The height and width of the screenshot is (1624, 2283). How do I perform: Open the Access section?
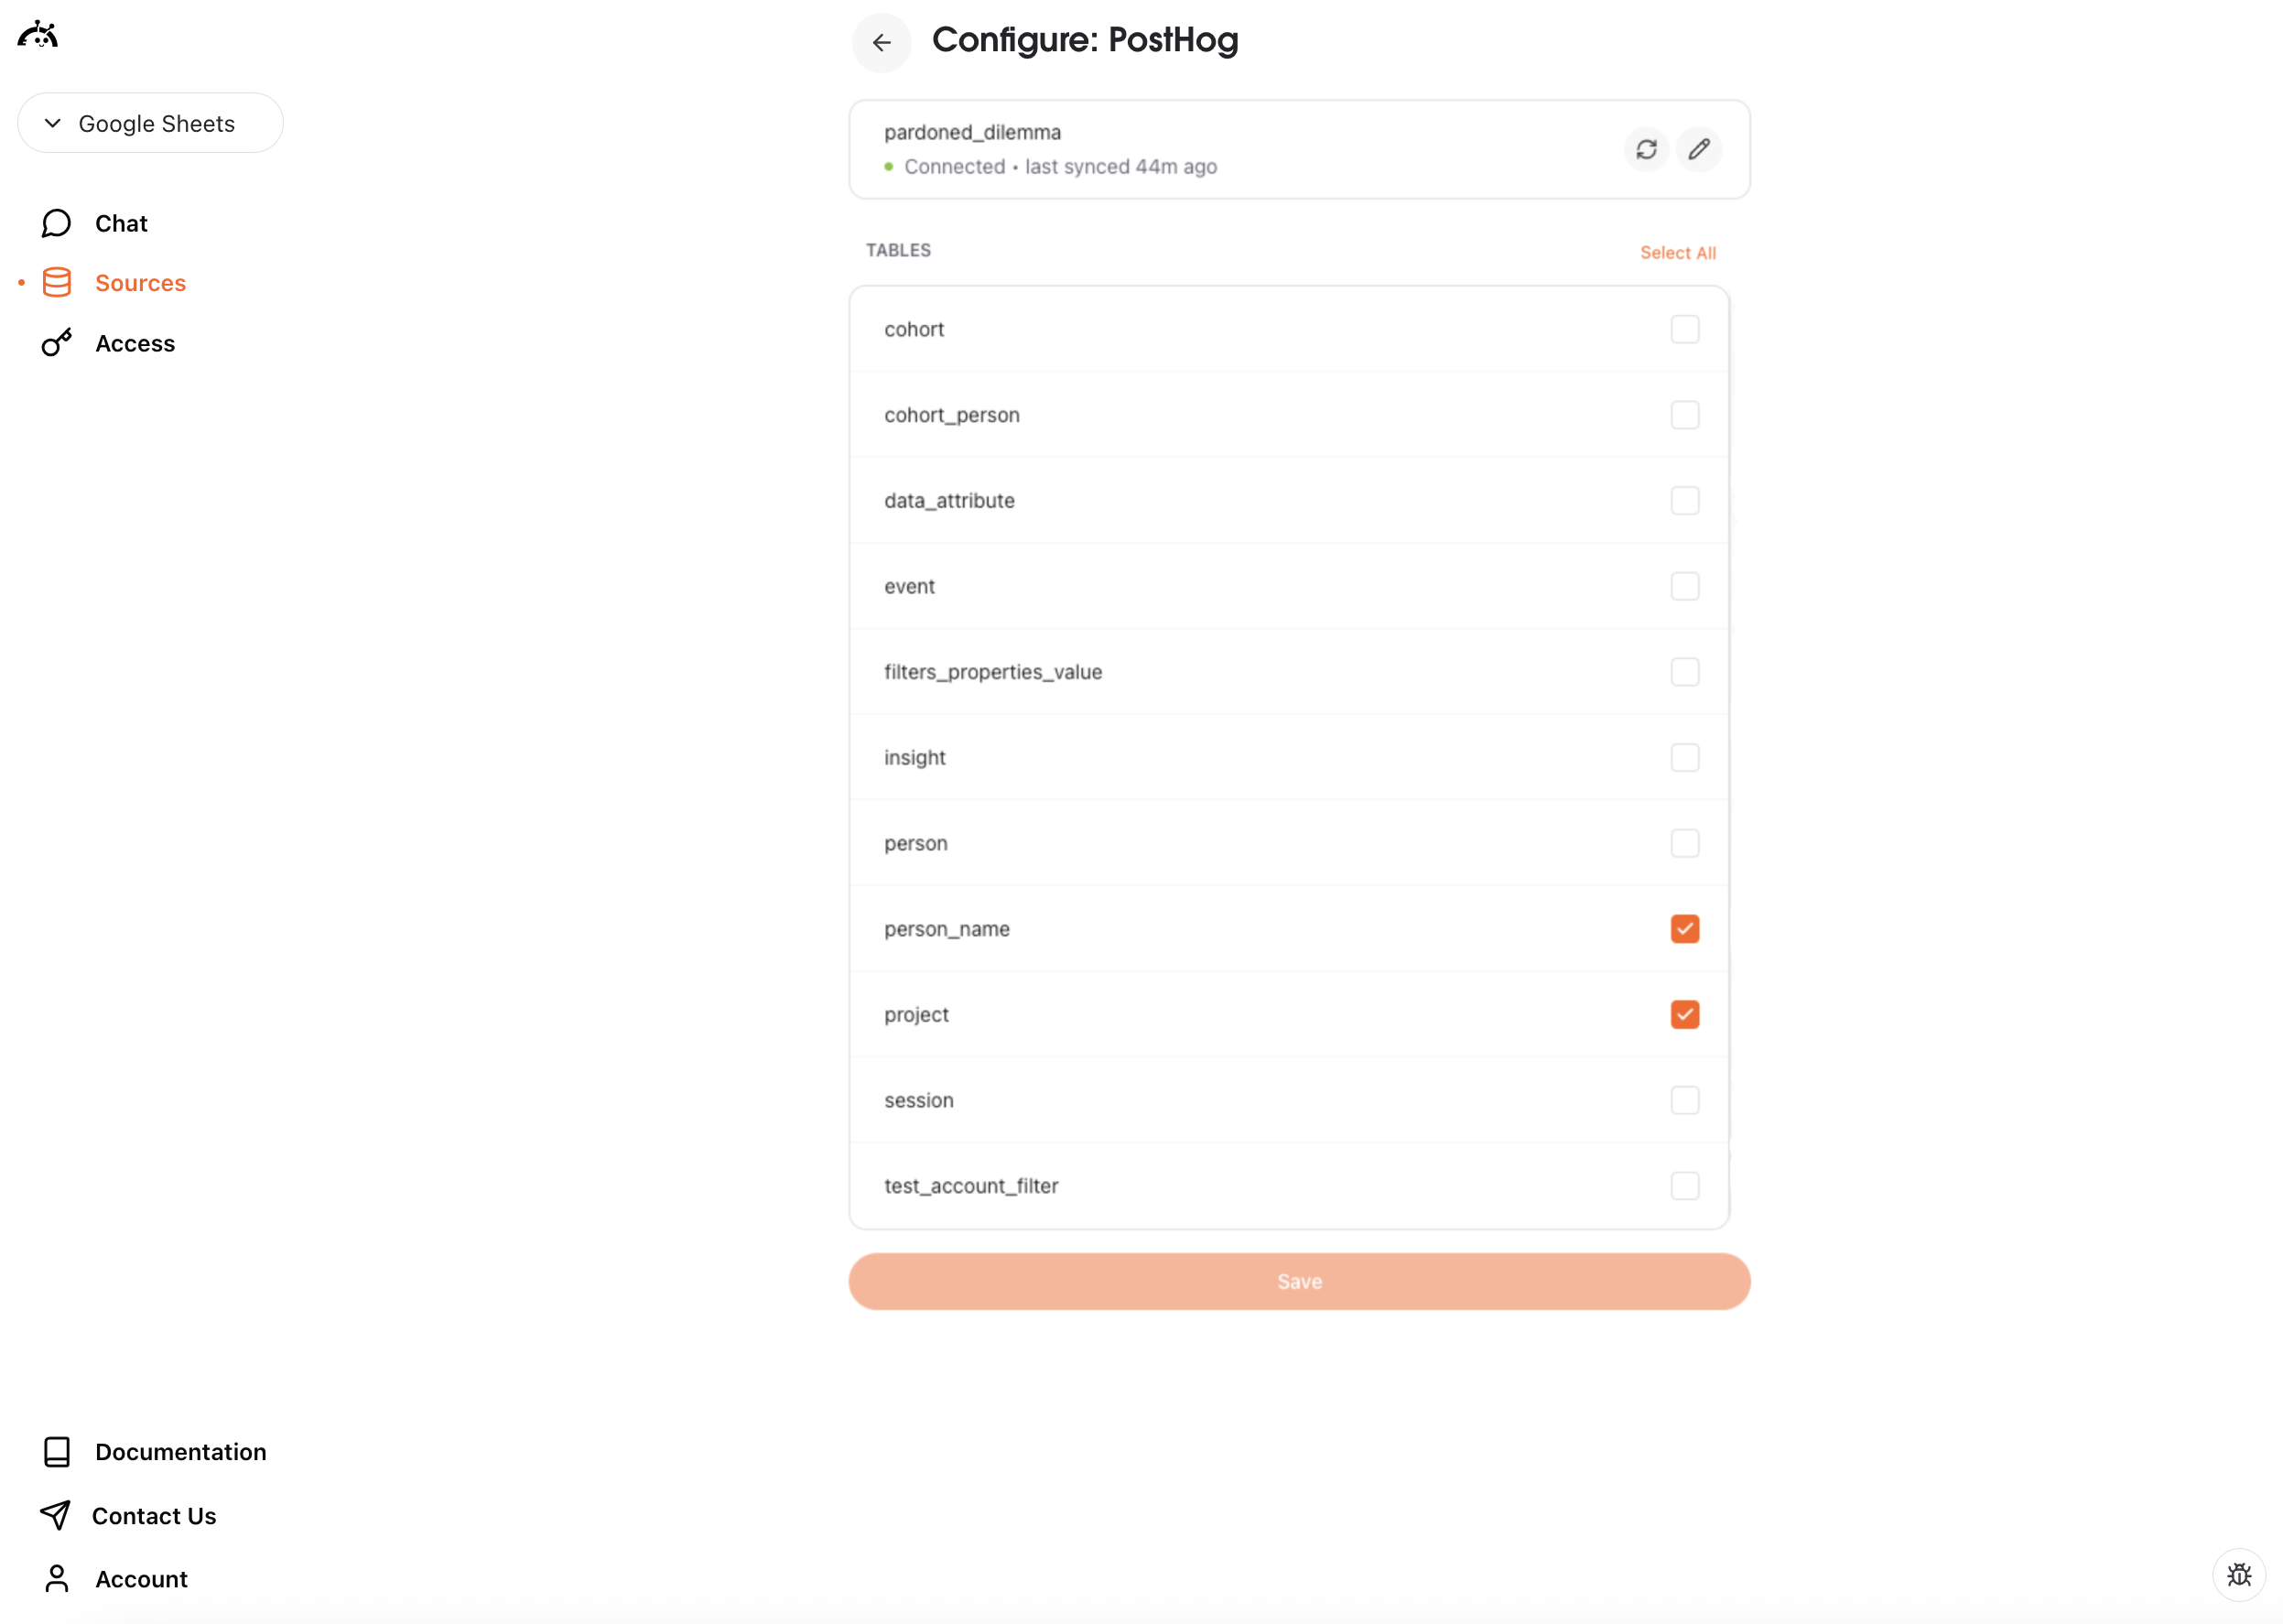click(x=135, y=343)
